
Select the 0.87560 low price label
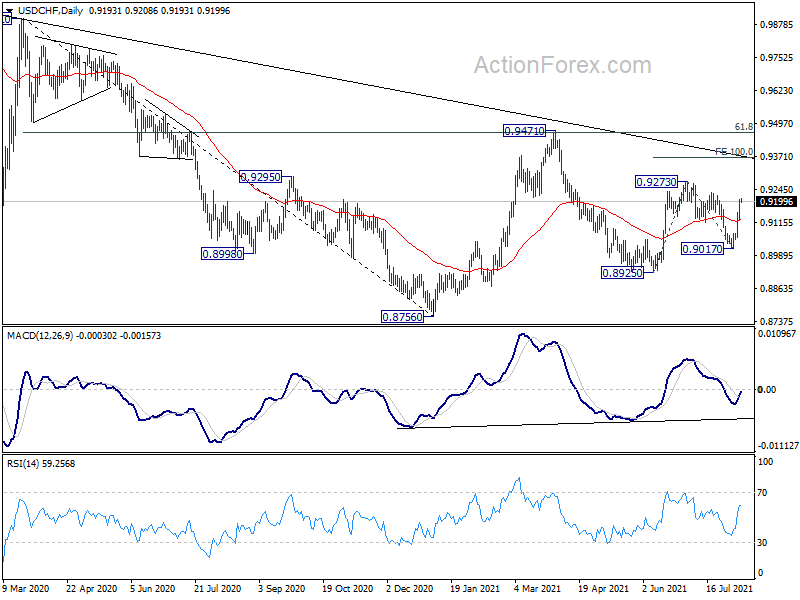[403, 317]
